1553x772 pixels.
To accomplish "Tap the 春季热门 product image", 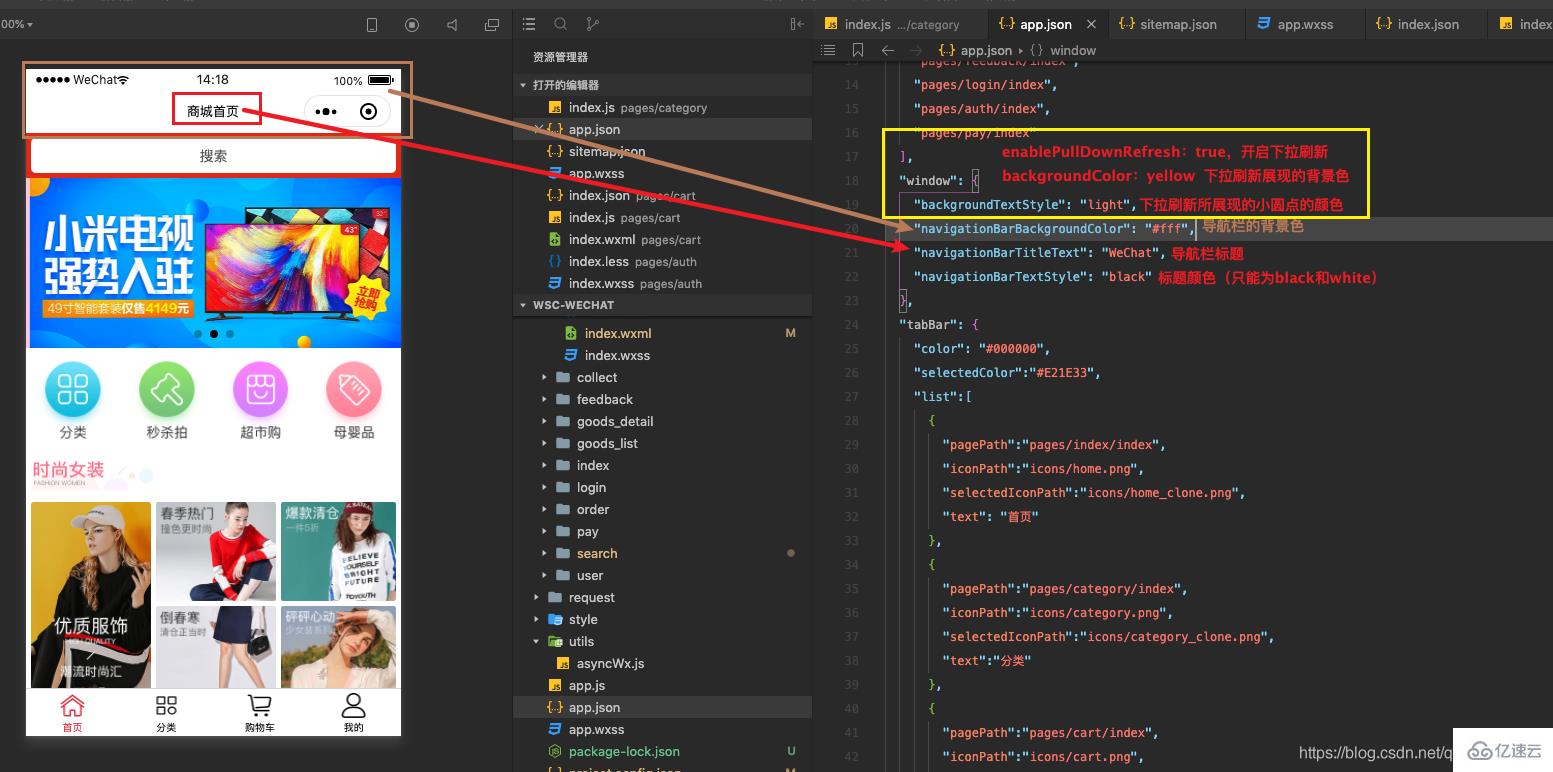I will click(216, 551).
